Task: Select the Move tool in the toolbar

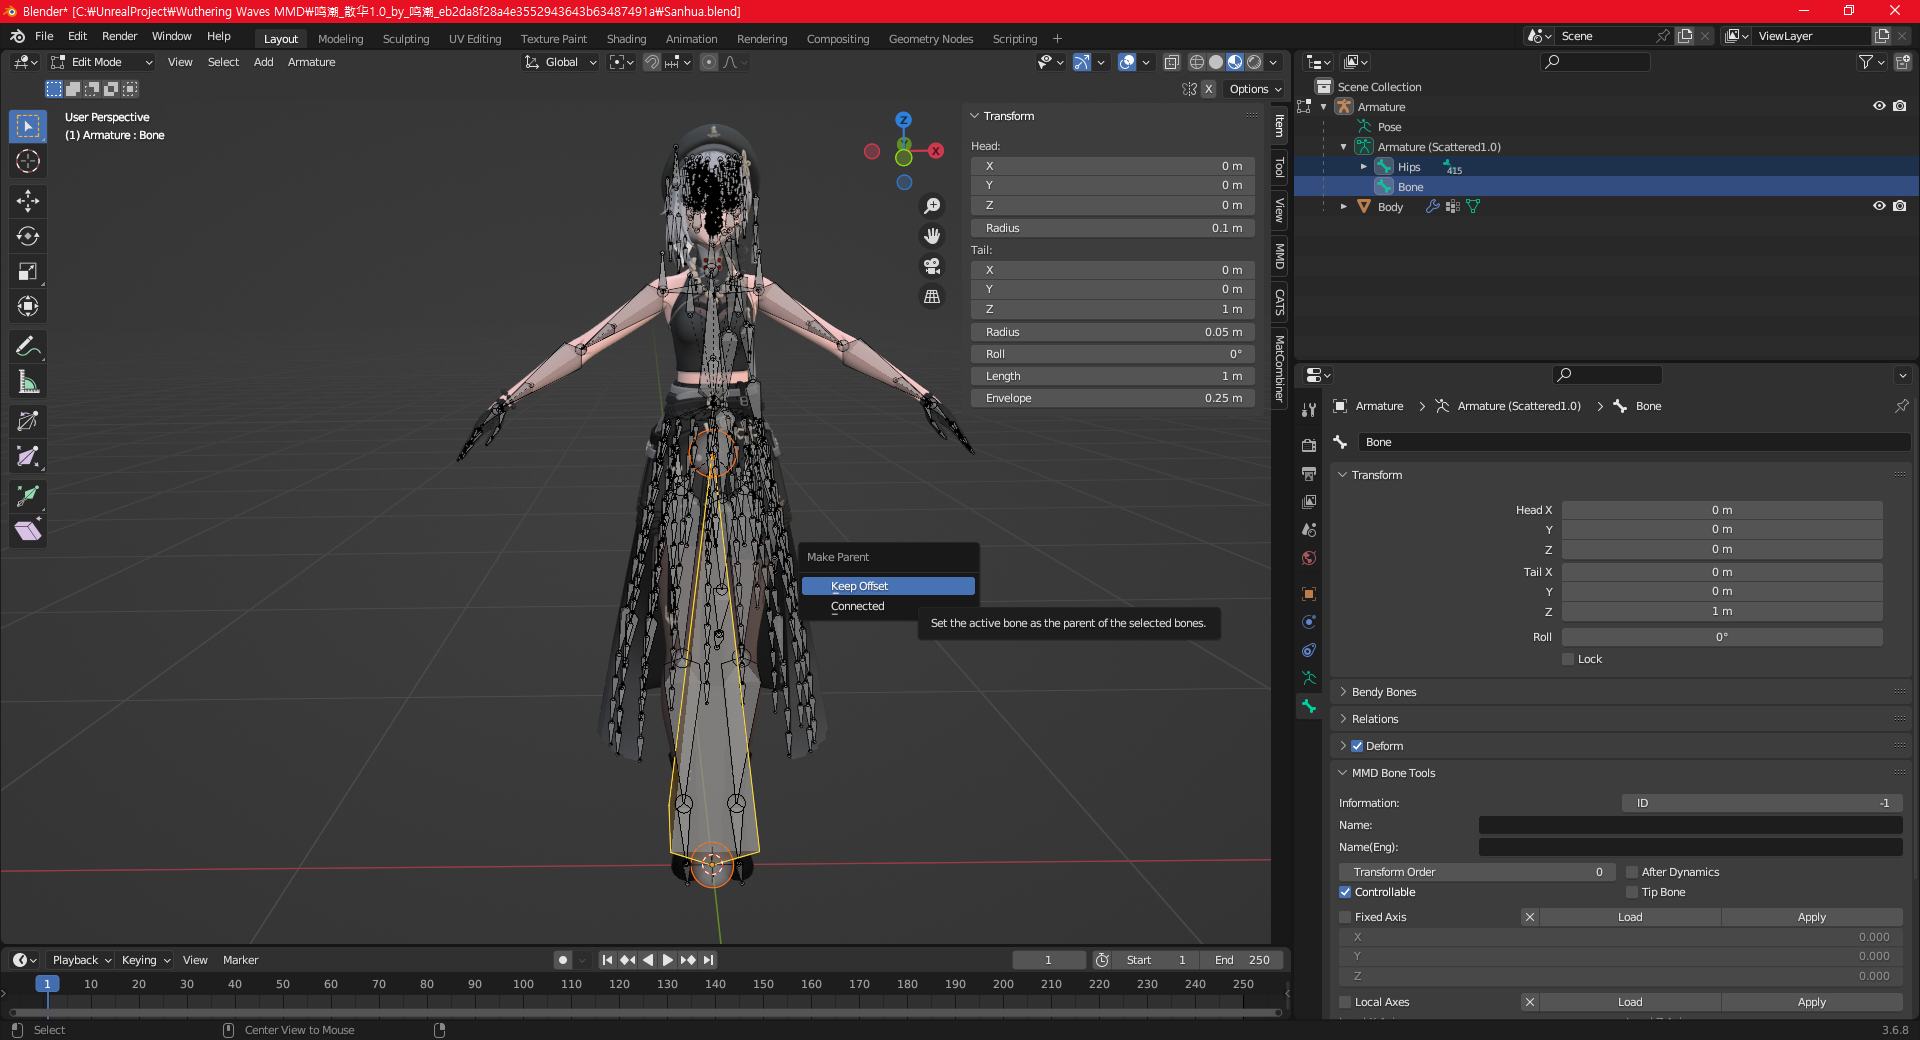Action: pos(28,201)
